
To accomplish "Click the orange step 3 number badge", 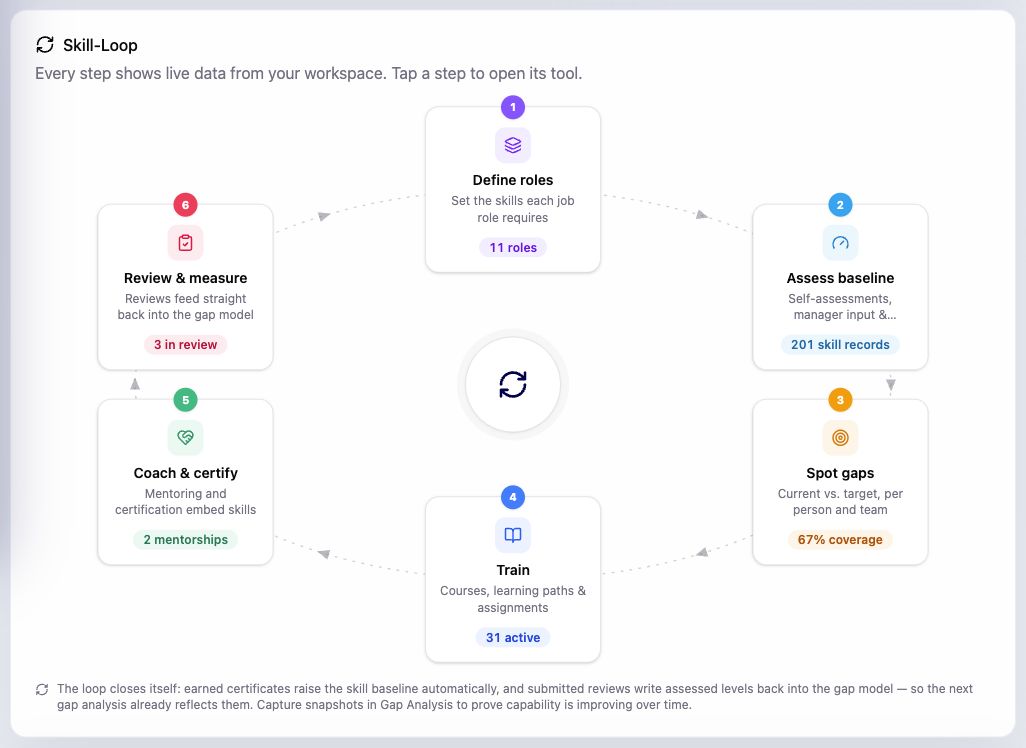I will point(840,399).
